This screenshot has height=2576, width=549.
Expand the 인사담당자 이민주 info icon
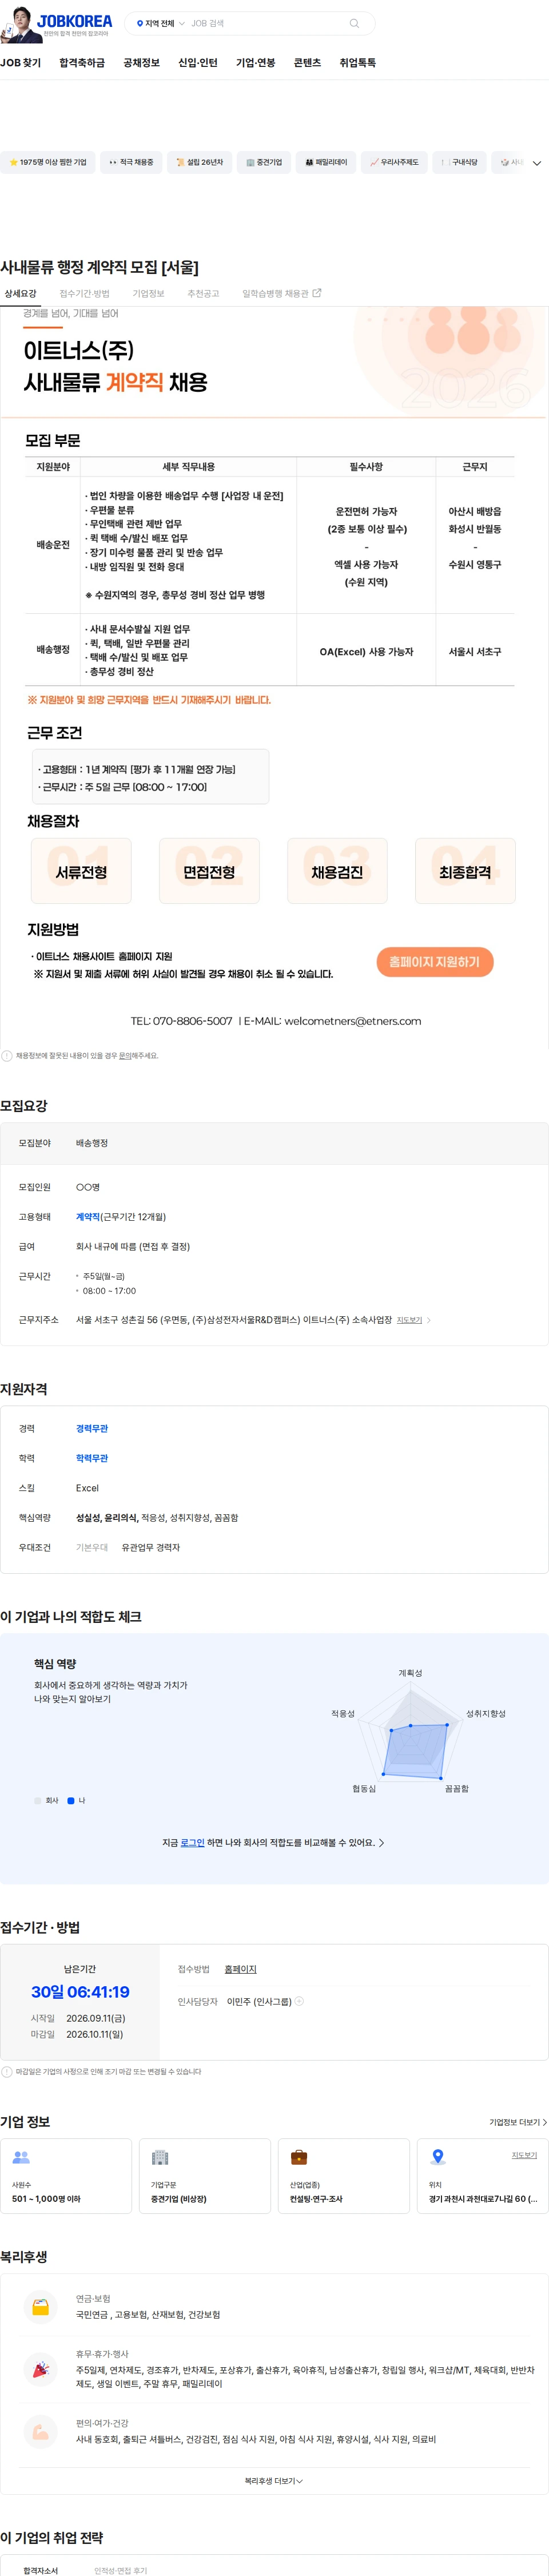[x=299, y=2001]
